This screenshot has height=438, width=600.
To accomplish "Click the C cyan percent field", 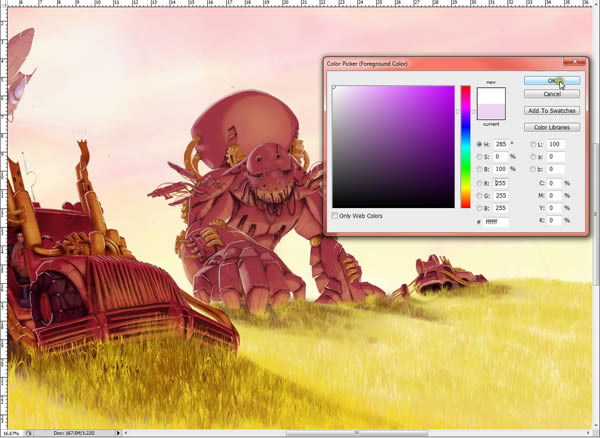I will [x=554, y=183].
